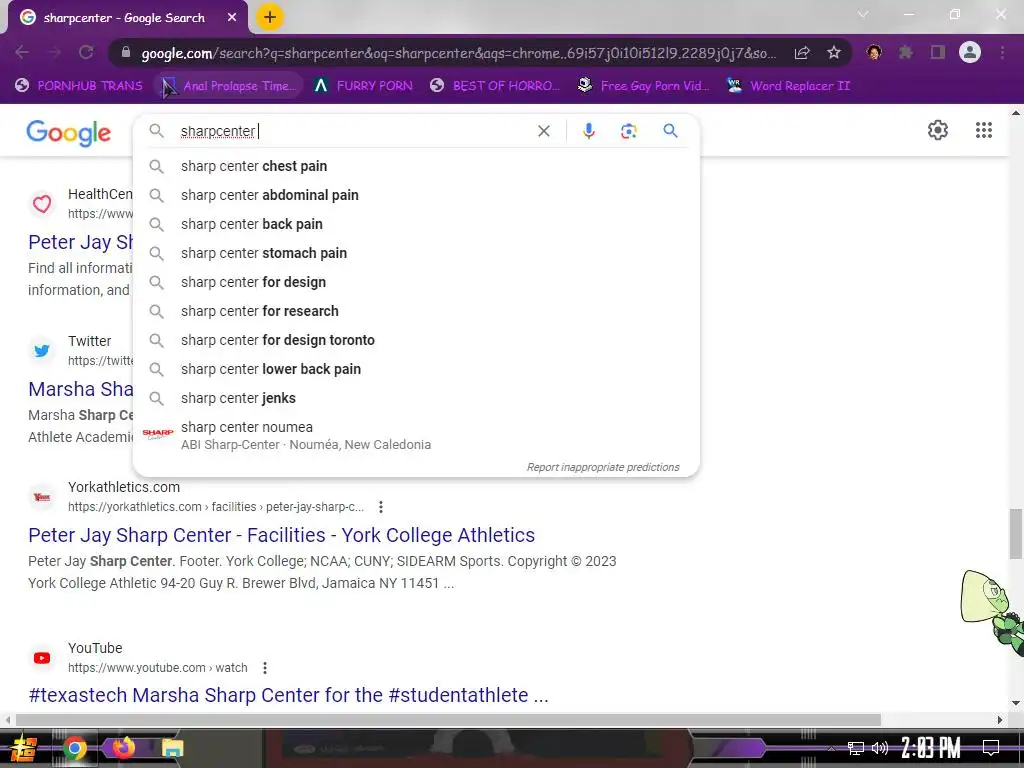Reload the current page
1024x768 pixels.
86,52
